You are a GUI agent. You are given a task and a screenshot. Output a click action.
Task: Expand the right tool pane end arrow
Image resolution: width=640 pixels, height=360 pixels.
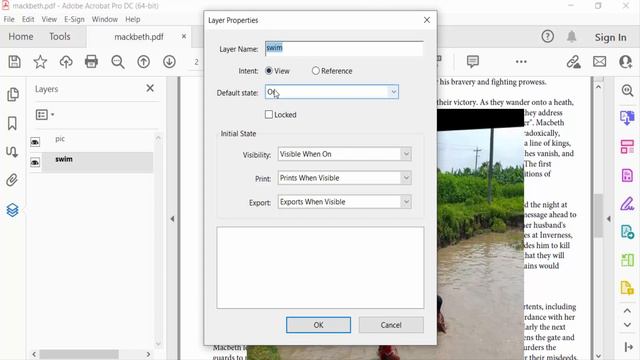(628, 347)
